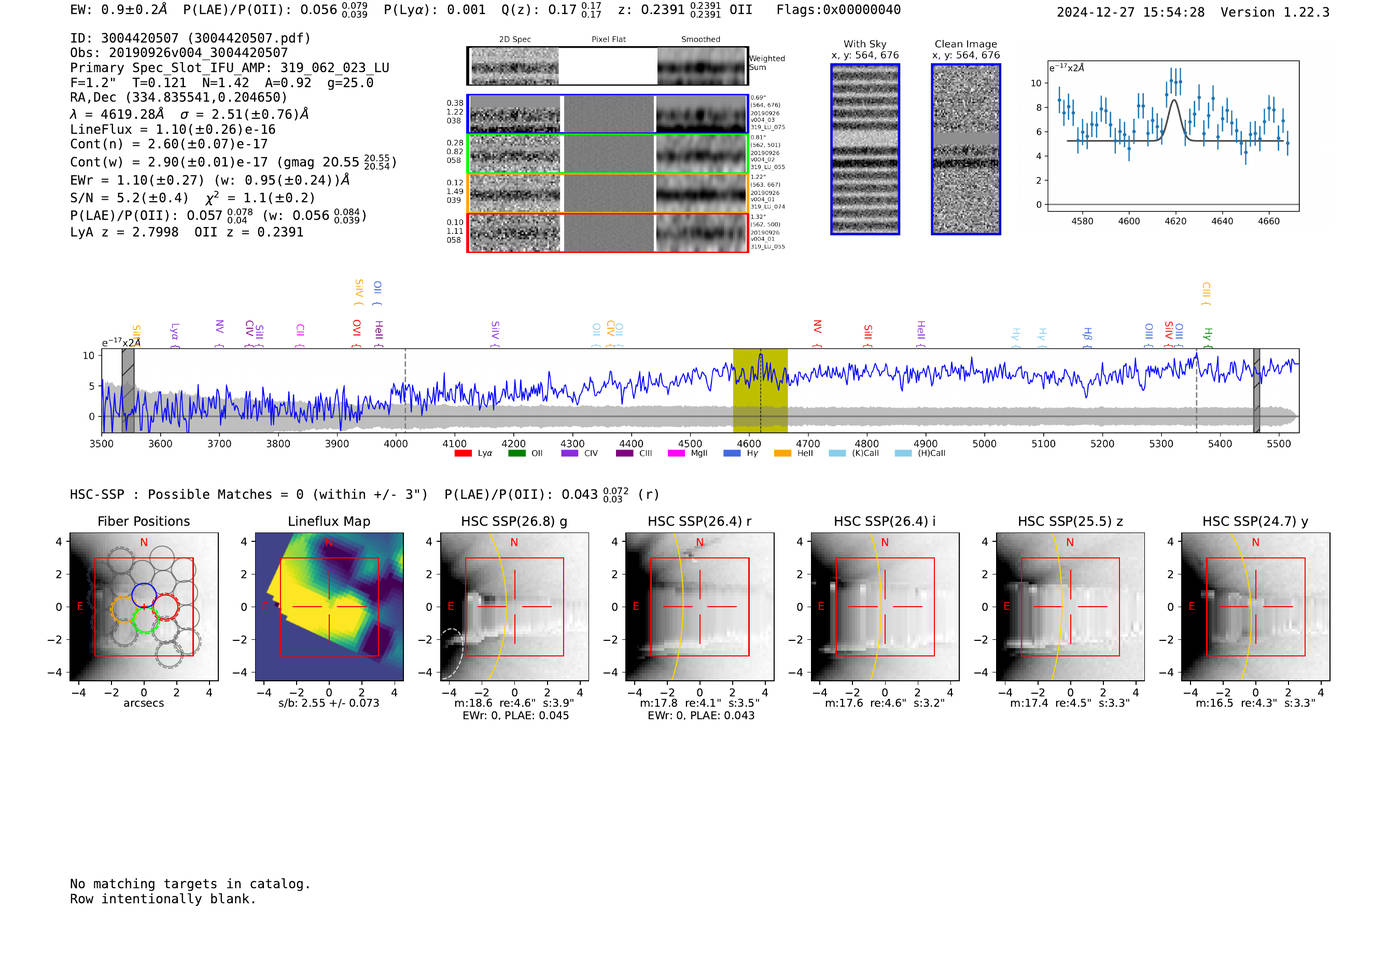Click the emission line fit plot

pyautogui.click(x=1172, y=137)
